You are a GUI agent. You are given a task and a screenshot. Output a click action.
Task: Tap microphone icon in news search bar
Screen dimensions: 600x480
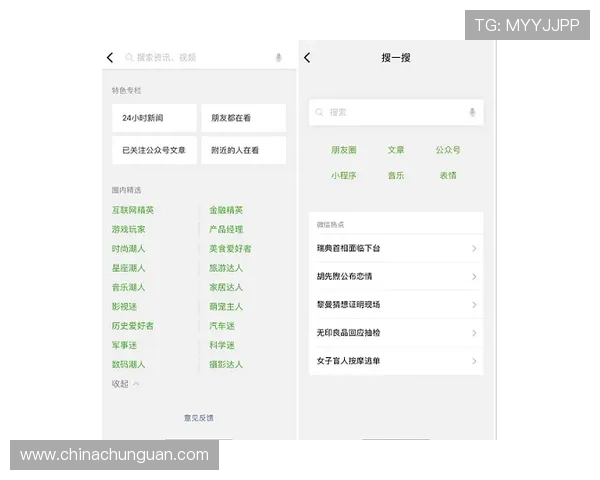(279, 57)
